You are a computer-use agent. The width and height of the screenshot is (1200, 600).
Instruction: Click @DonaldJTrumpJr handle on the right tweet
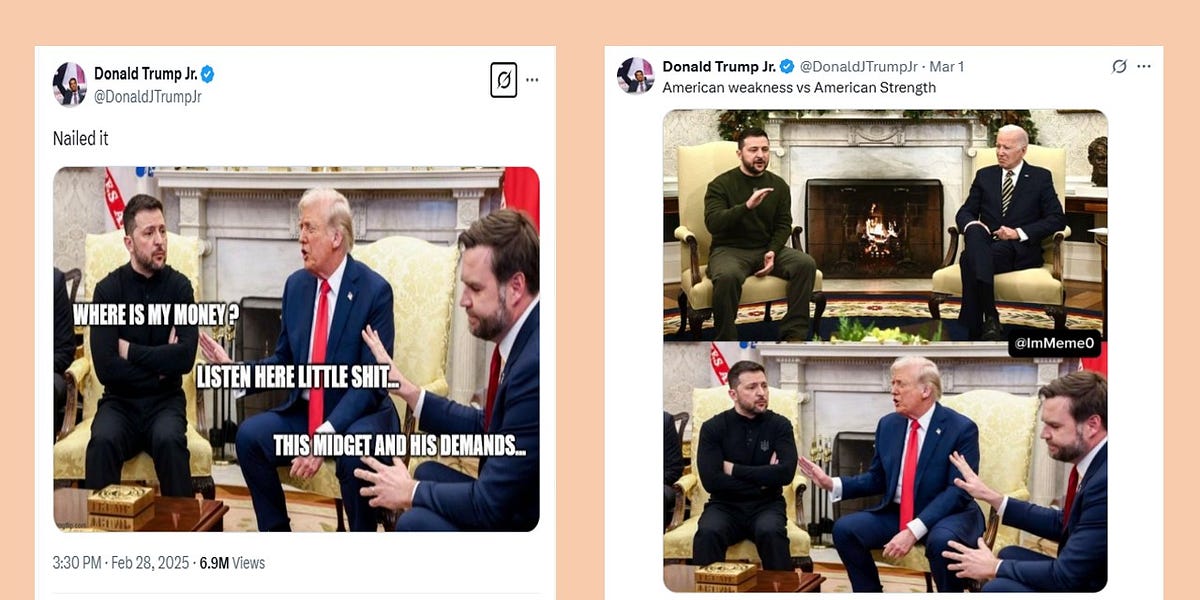tap(859, 66)
